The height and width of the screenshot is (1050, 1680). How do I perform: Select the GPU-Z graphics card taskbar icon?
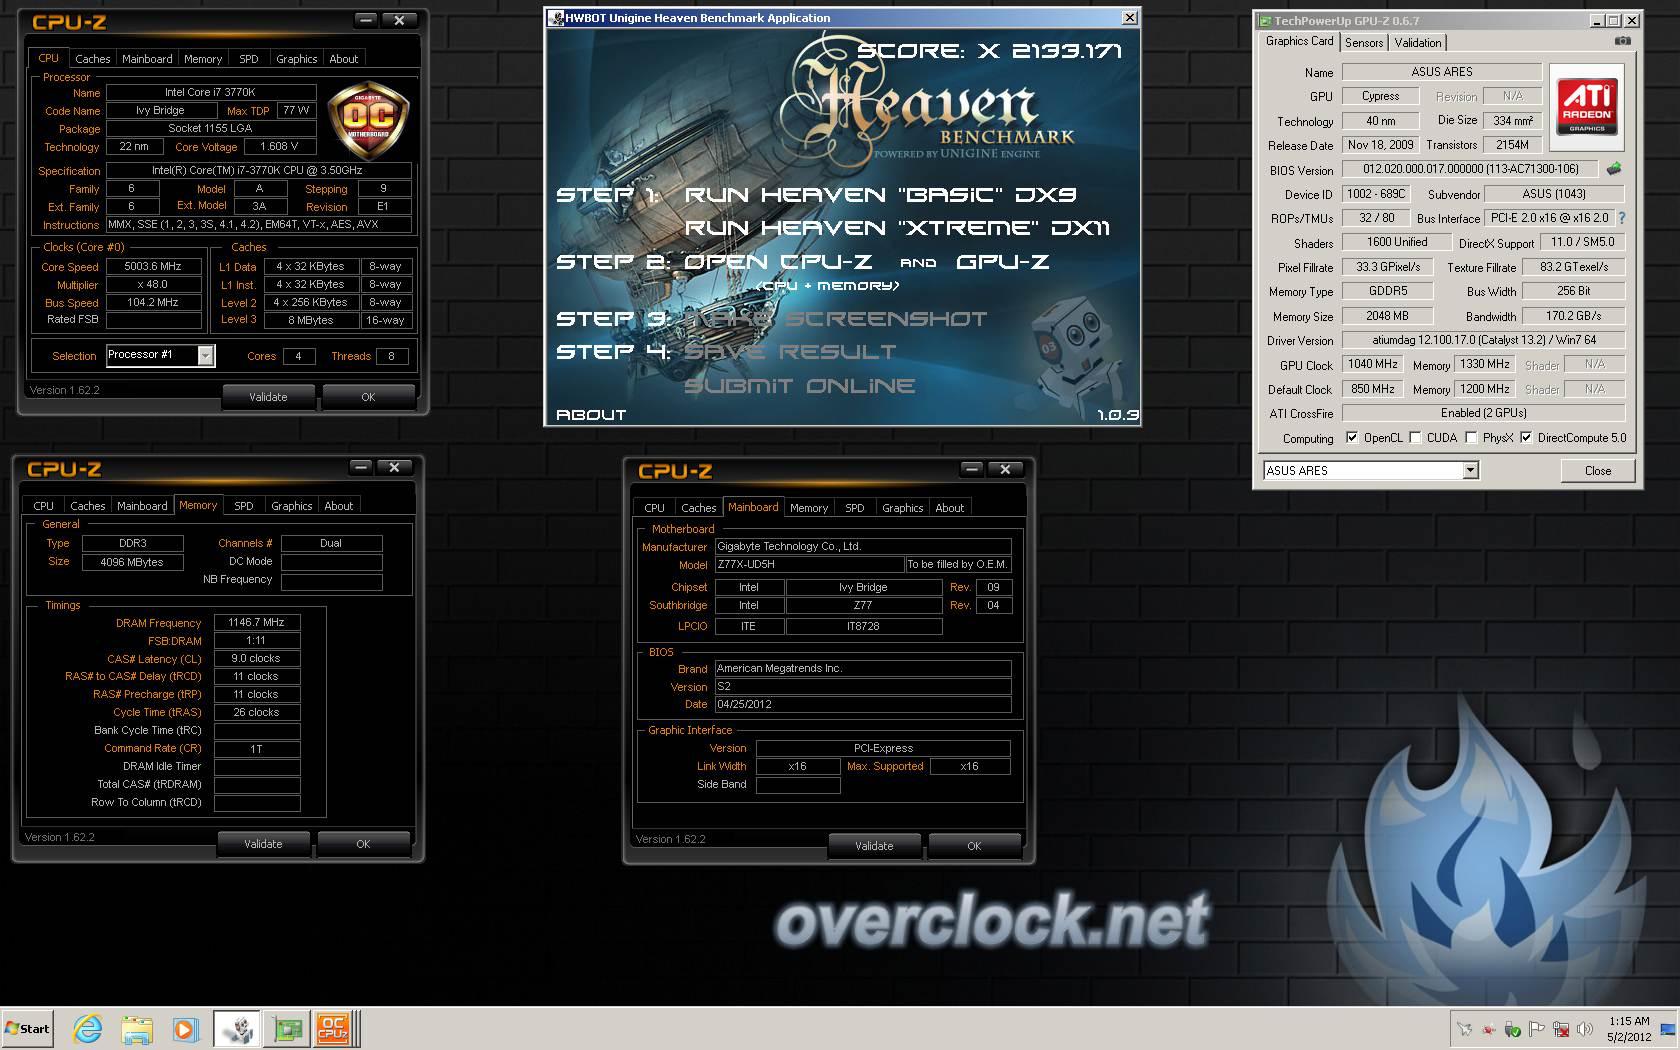287,1028
